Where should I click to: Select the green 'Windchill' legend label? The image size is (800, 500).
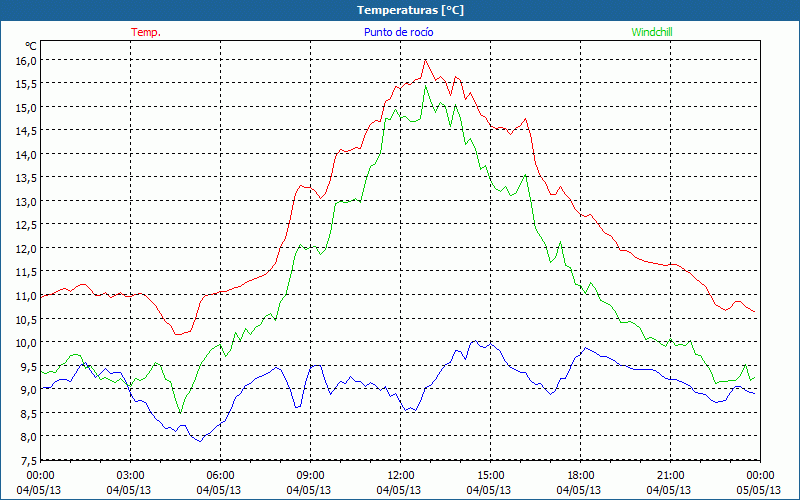click(652, 32)
